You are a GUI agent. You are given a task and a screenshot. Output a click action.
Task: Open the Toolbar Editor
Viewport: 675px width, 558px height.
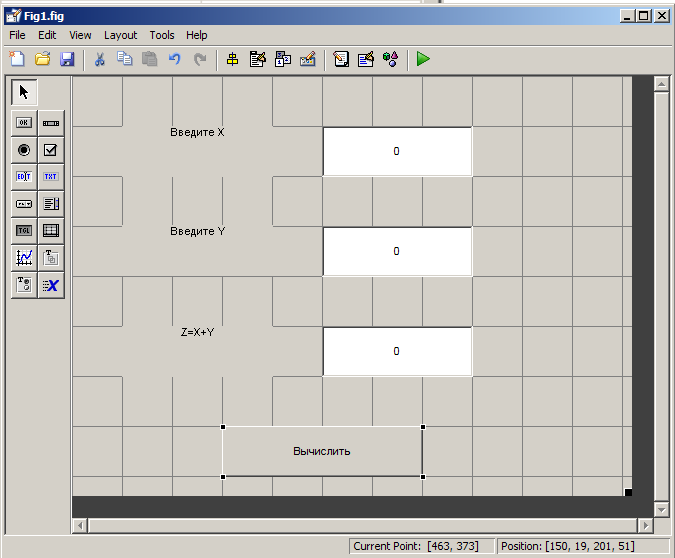click(308, 59)
